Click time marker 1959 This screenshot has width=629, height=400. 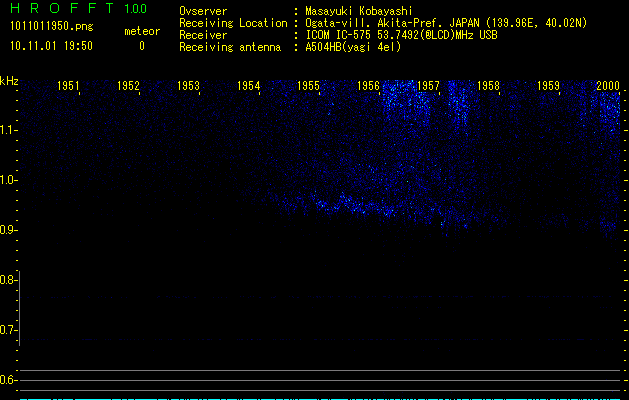(x=548, y=85)
